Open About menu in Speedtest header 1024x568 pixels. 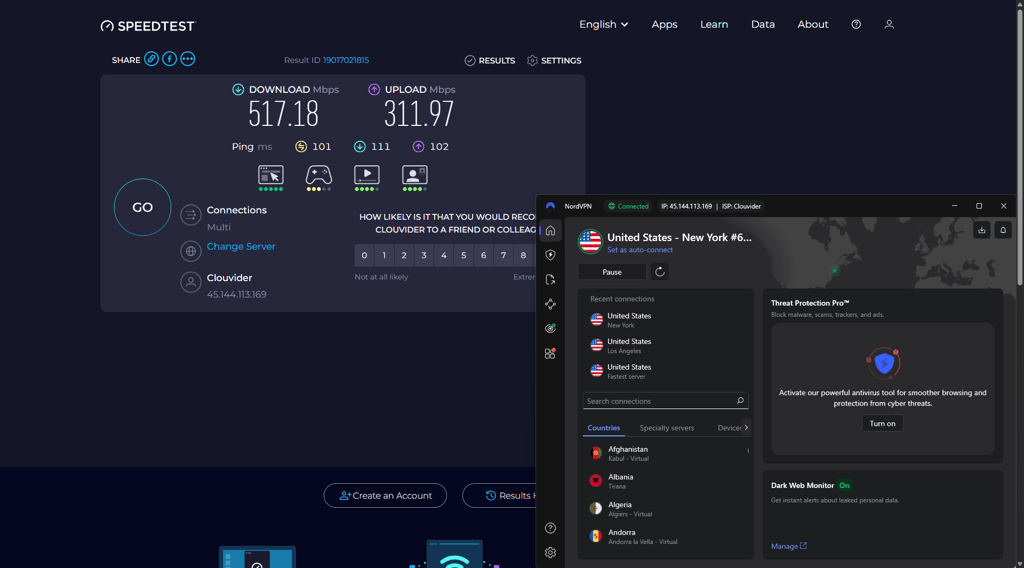point(812,24)
